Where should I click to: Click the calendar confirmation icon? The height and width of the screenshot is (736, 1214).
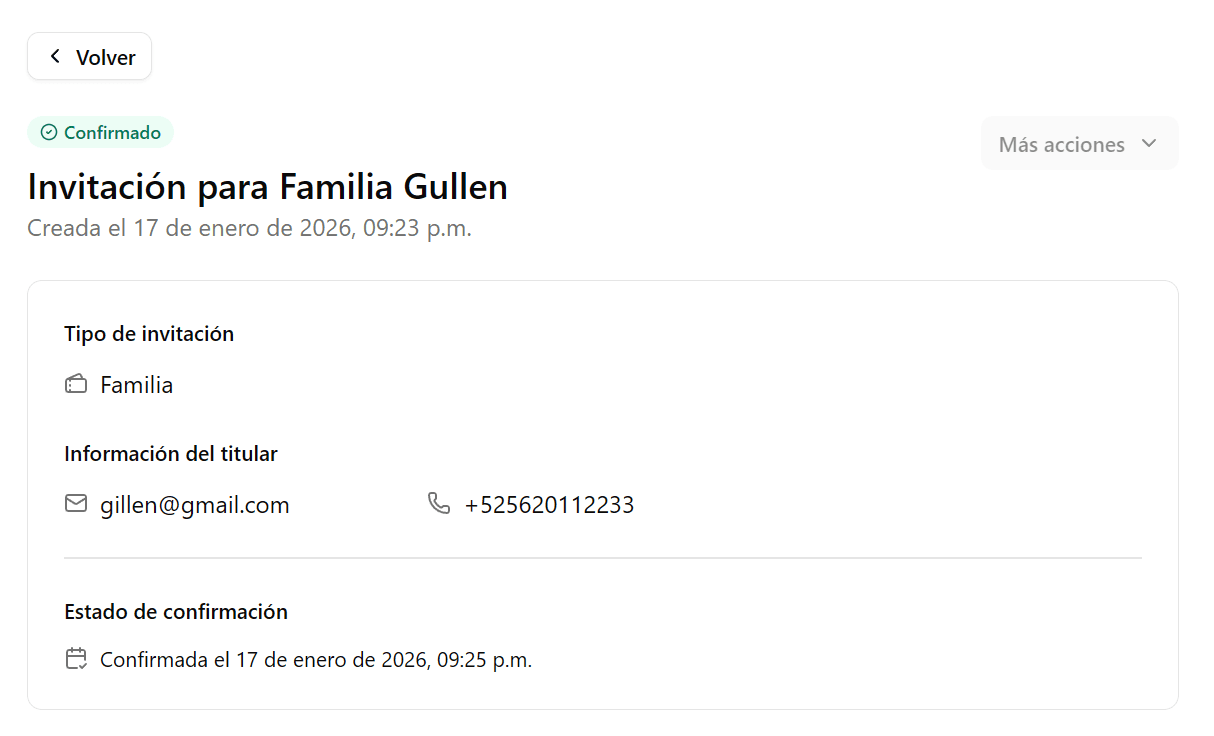tap(76, 659)
